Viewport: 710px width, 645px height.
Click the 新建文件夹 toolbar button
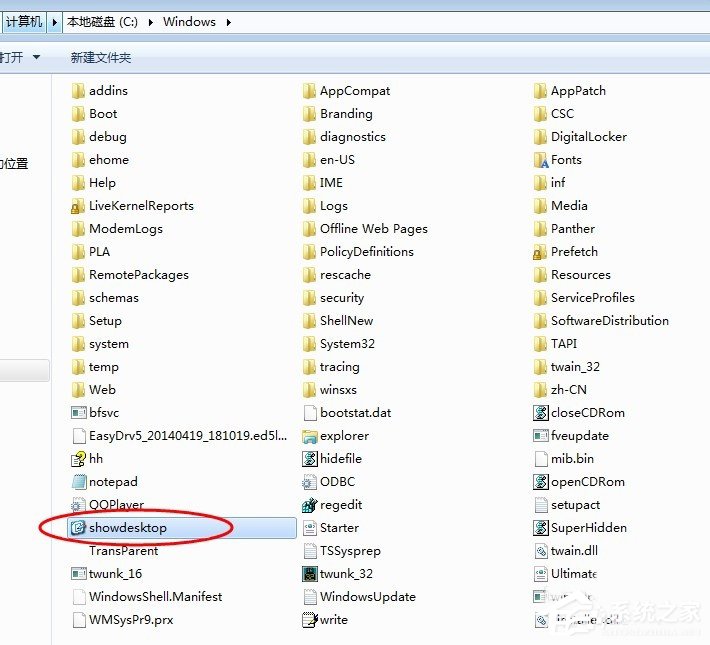[101, 58]
